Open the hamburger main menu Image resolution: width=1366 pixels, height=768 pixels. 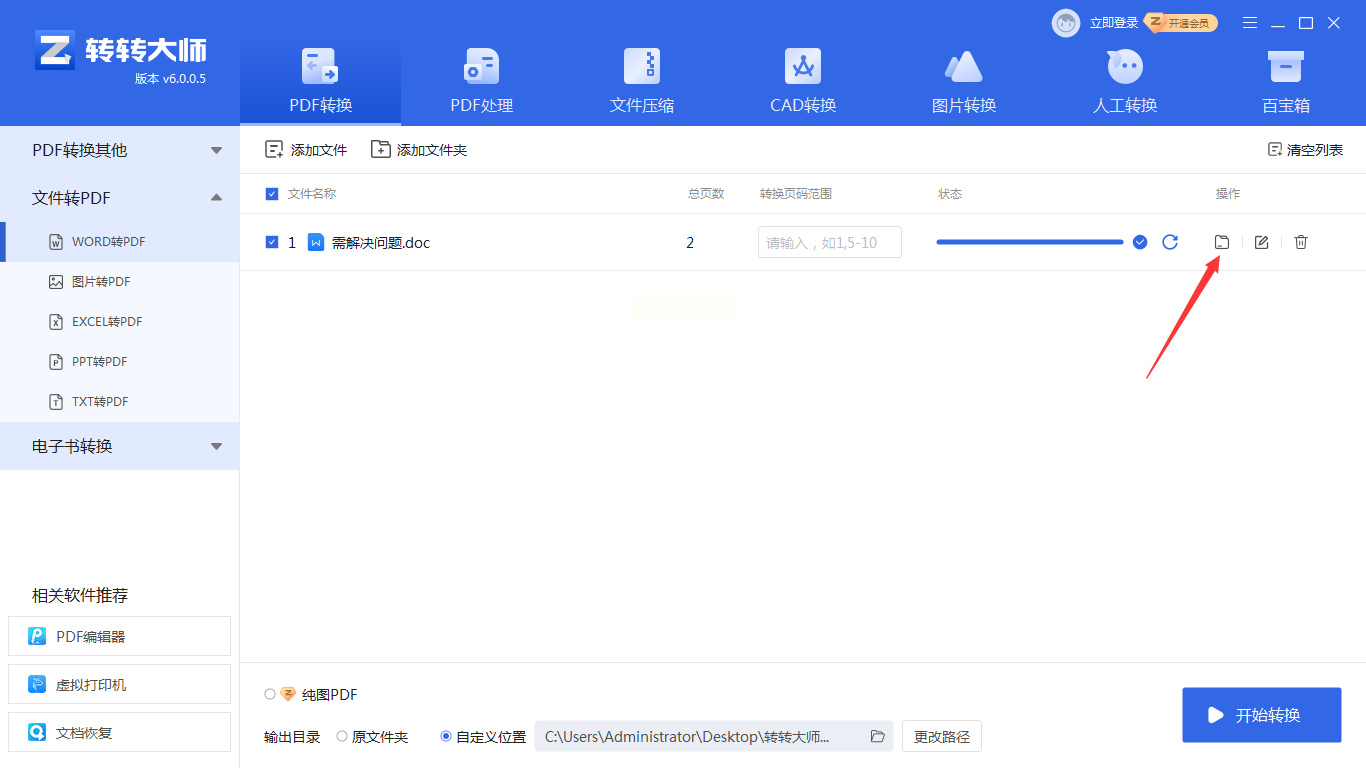[x=1250, y=23]
